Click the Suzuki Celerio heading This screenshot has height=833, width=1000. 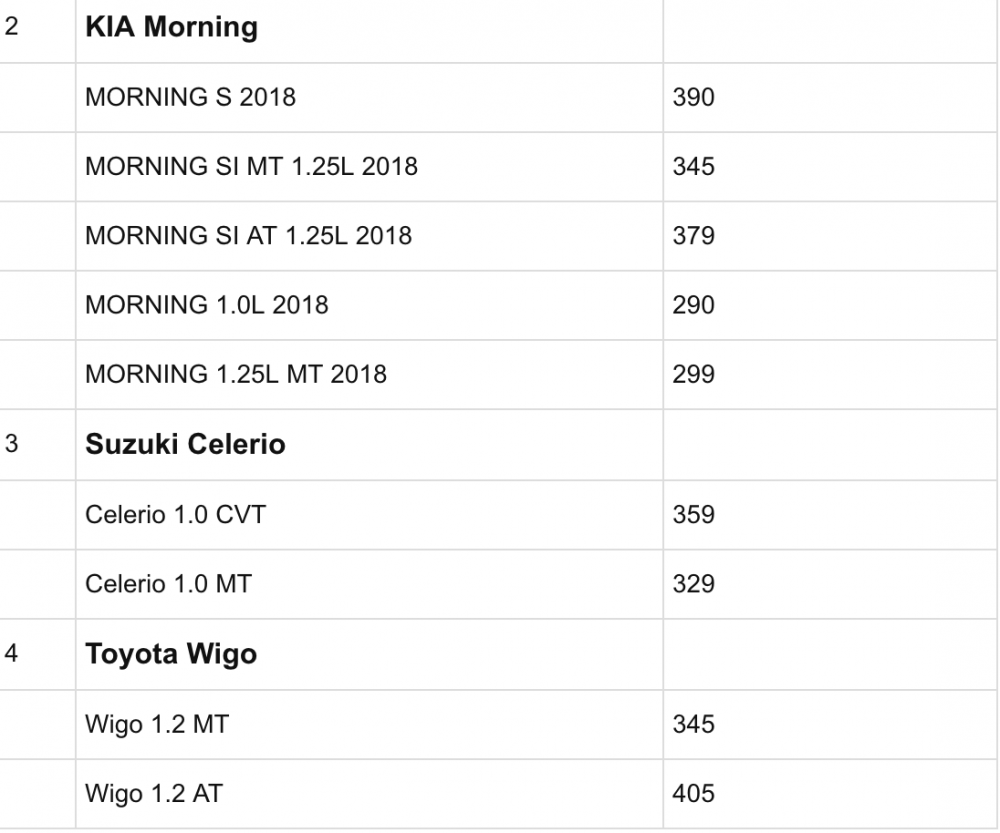pos(186,444)
